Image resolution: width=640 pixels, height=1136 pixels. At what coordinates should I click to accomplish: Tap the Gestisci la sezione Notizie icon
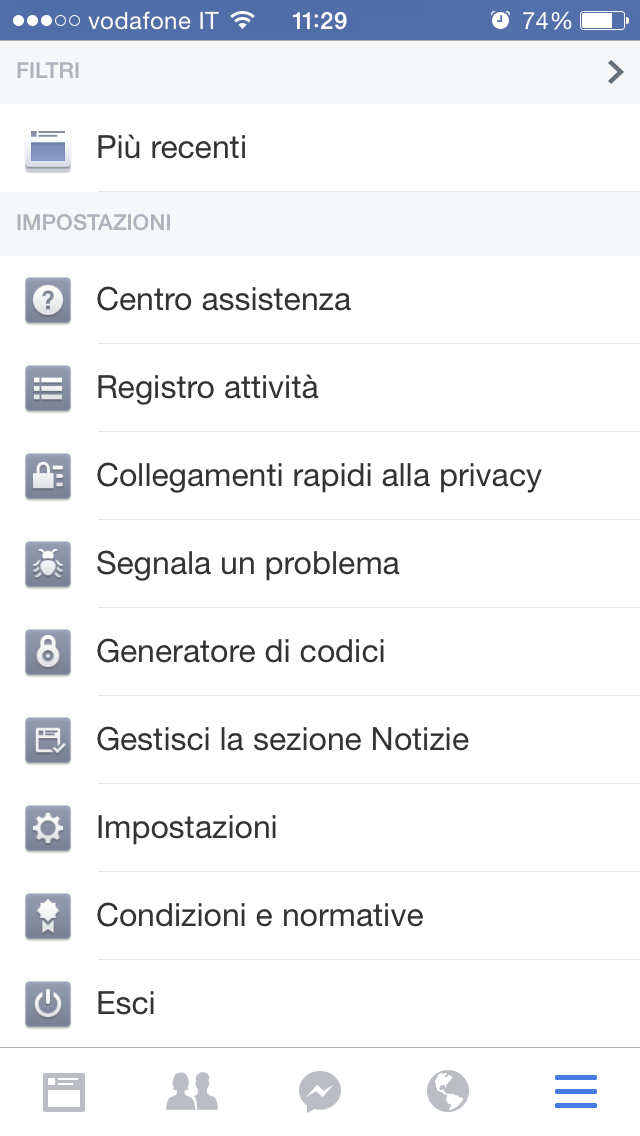(x=48, y=740)
